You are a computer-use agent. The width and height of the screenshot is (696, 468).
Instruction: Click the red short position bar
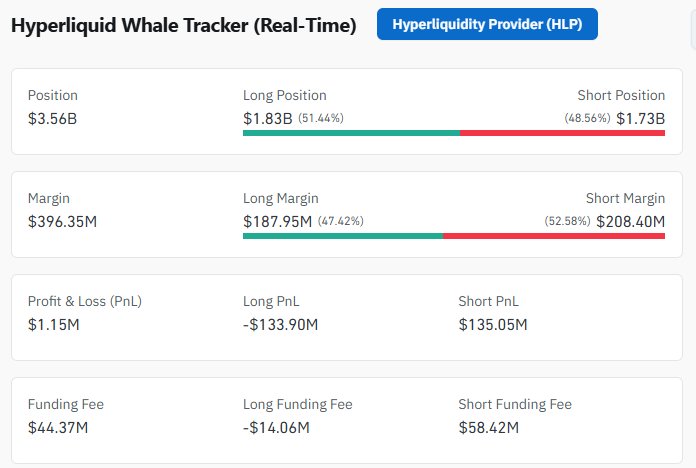click(562, 133)
